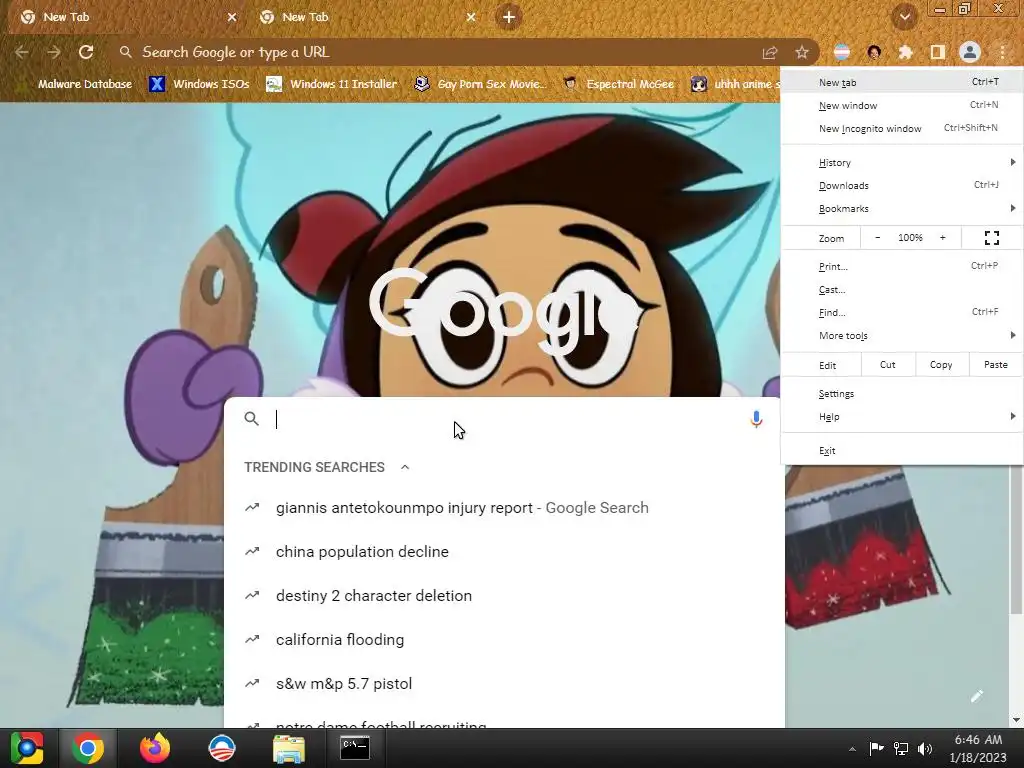Image resolution: width=1024 pixels, height=768 pixels.
Task: Select the china population decline suggestion
Action: point(504,552)
